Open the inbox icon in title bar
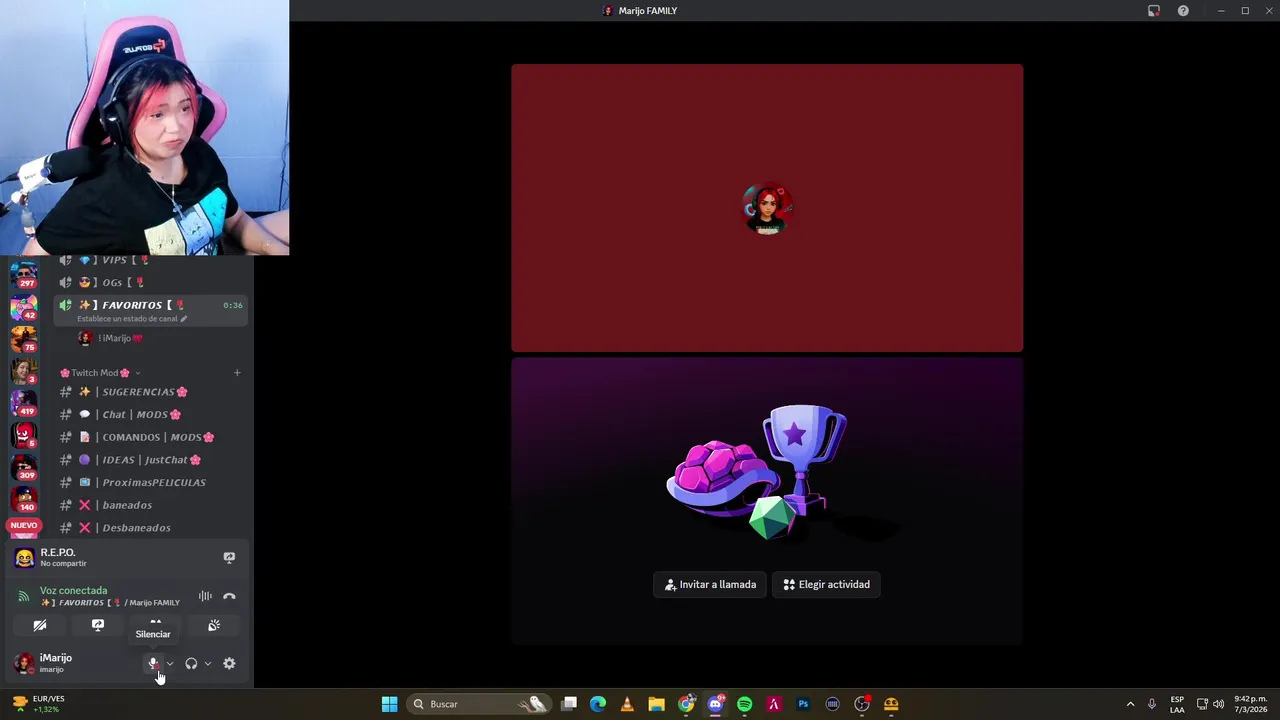This screenshot has height=720, width=1280. (x=1153, y=11)
